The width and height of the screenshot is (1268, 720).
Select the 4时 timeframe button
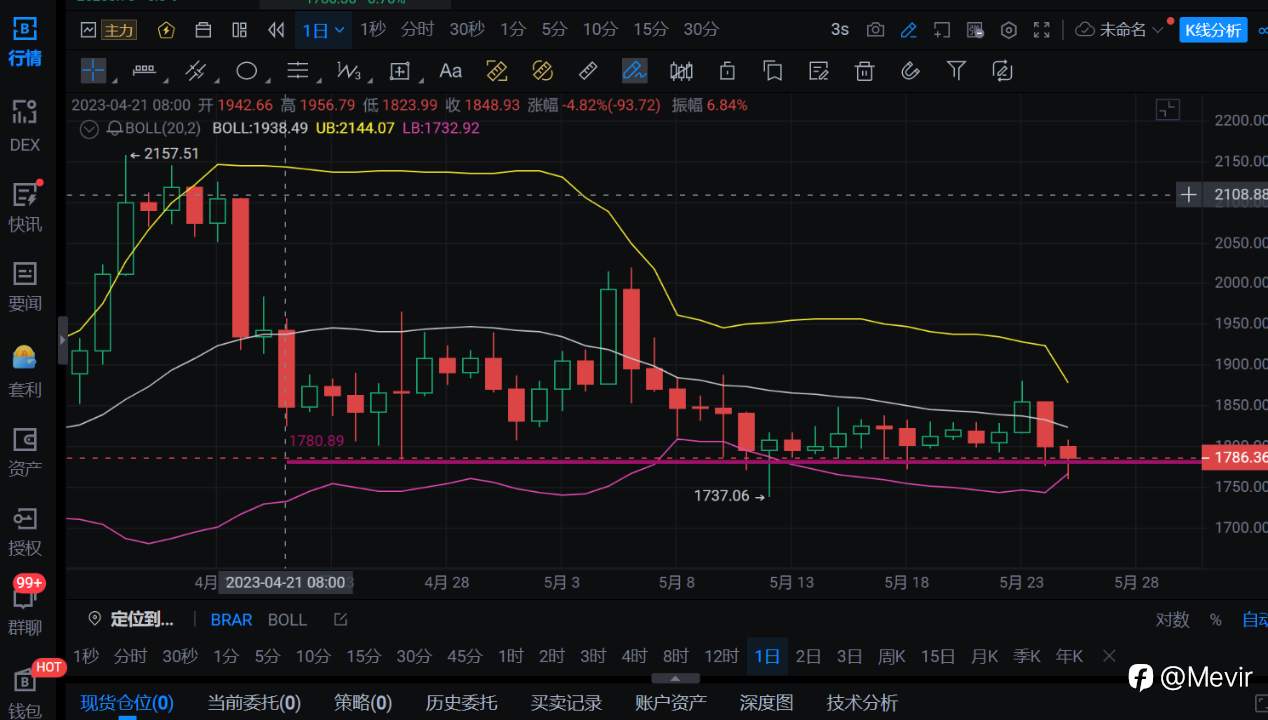(x=634, y=656)
